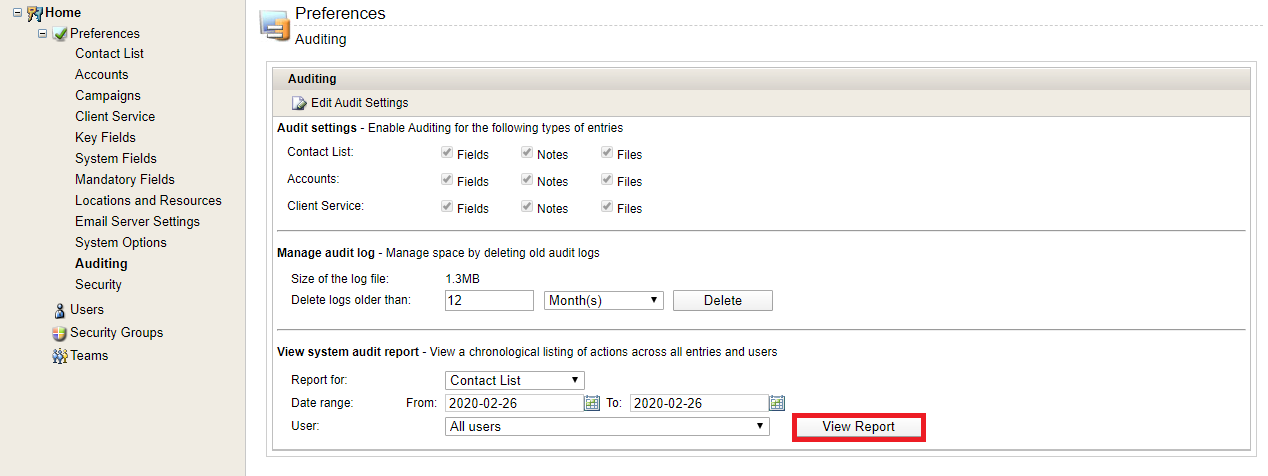
Task: Click the Delete logs button
Action: (723, 300)
